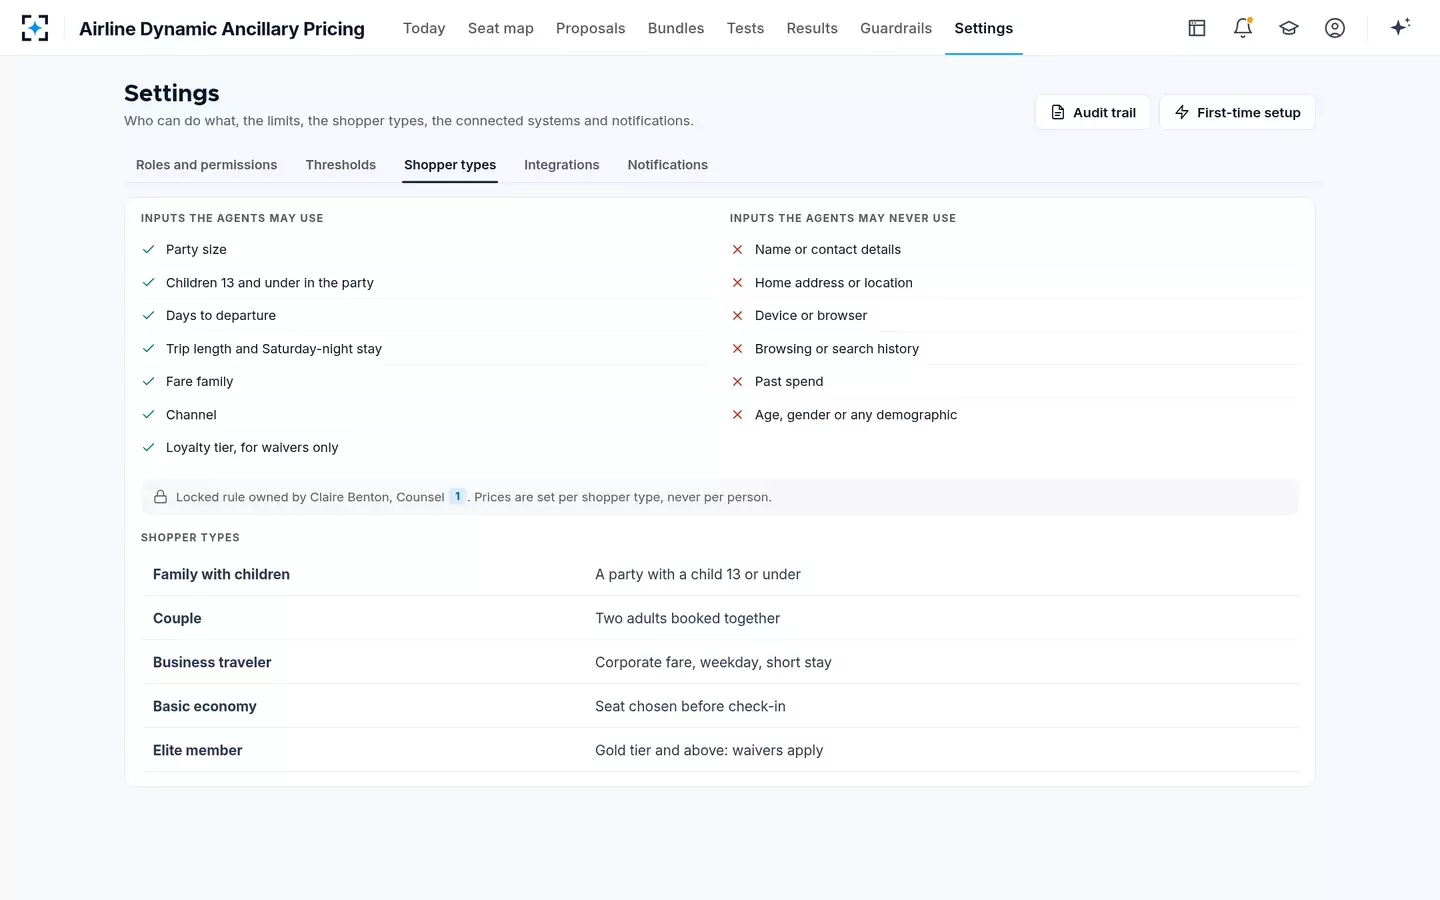Switch to the Integrations tab
This screenshot has width=1440, height=900.
pos(562,165)
